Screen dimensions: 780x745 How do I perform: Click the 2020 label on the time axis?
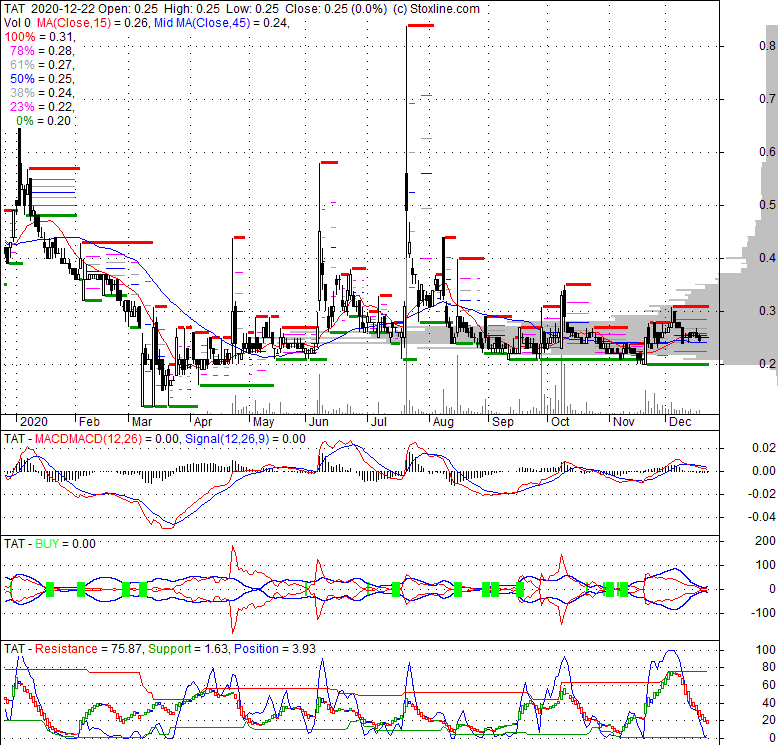[x=34, y=422]
